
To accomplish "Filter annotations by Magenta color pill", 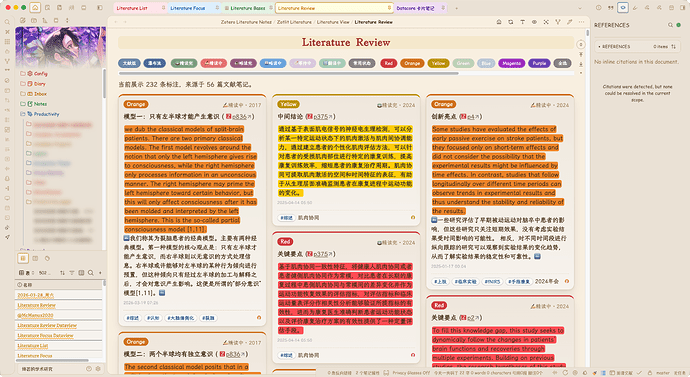I will 511,63.
